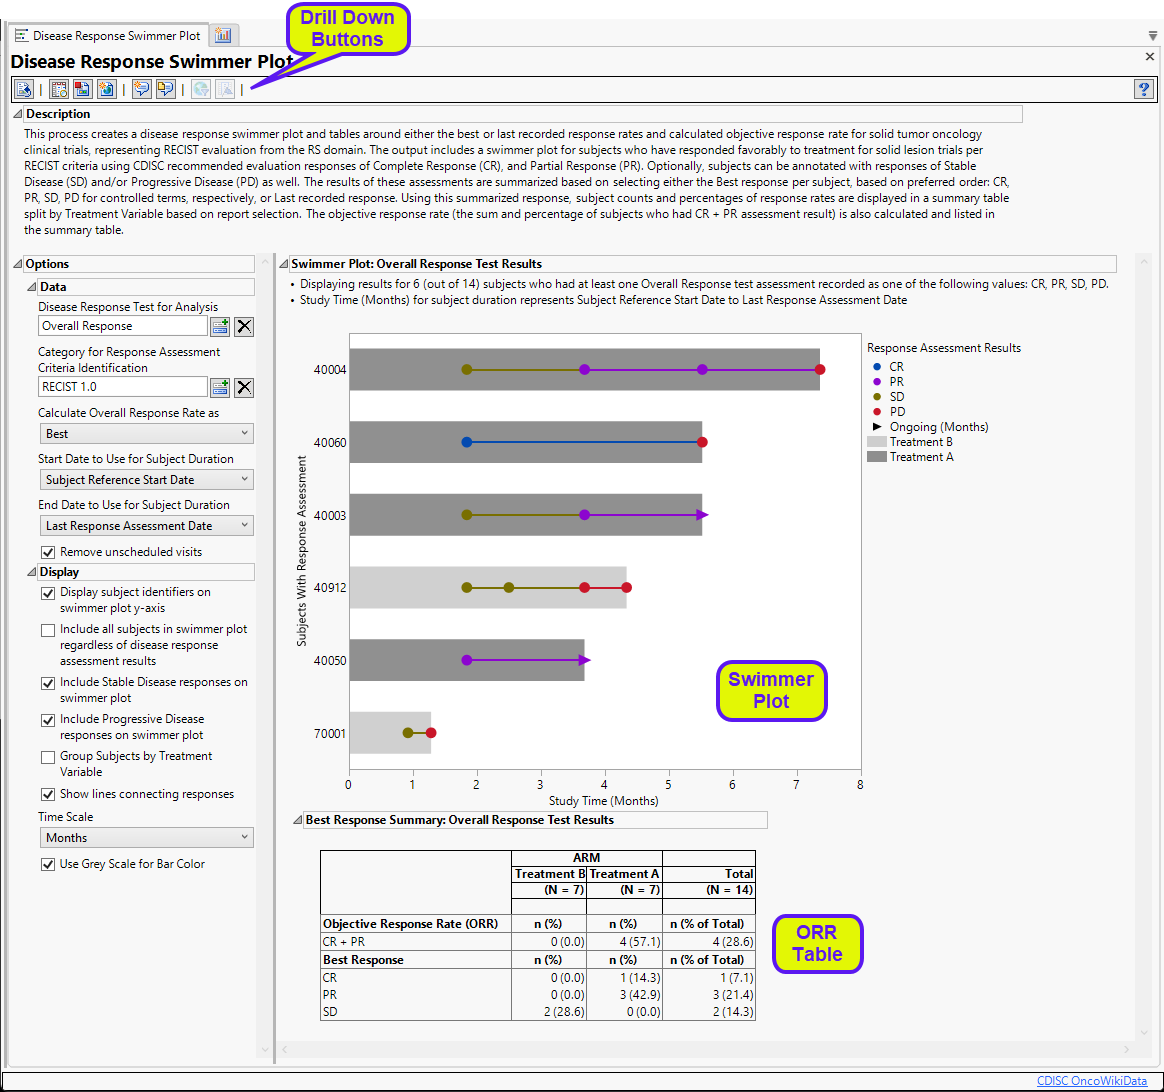
Task: Toggle Remove unscheduled visits checkbox
Action: pyautogui.click(x=48, y=552)
